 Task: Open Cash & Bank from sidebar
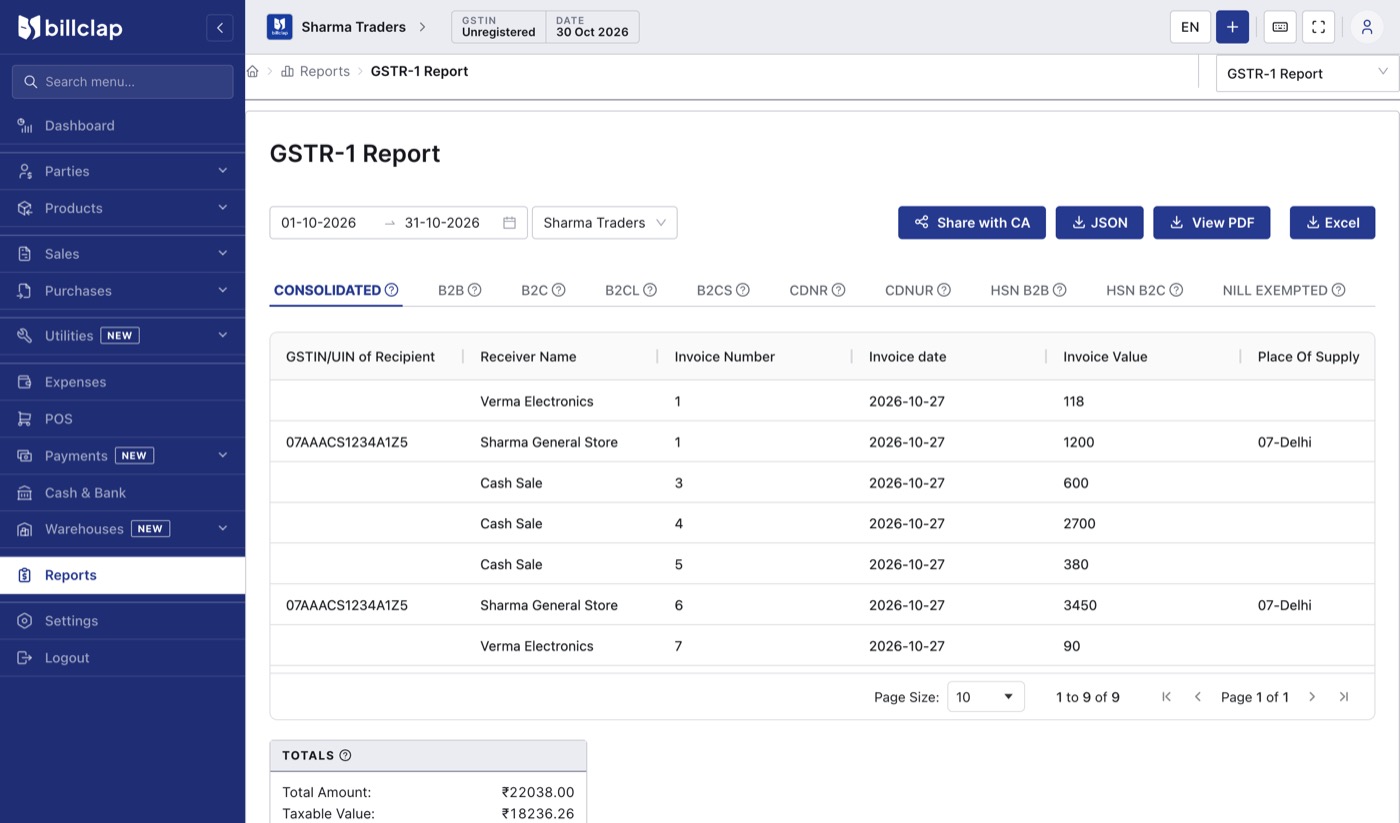tap(122, 493)
